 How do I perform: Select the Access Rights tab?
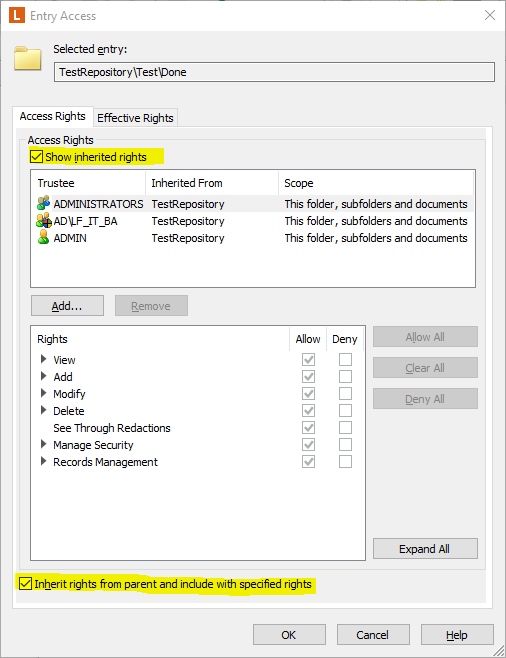(53, 116)
